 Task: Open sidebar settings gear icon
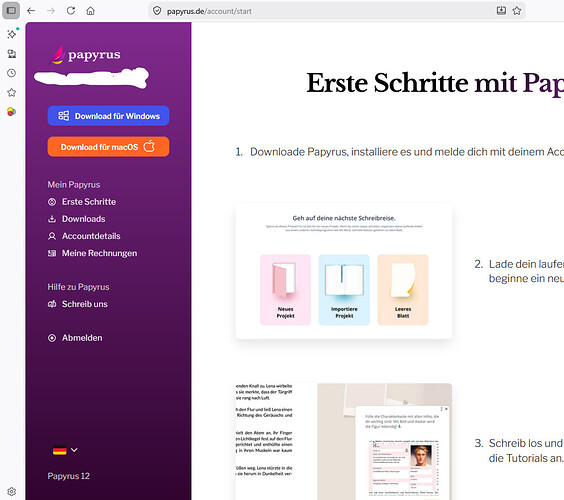(12, 491)
